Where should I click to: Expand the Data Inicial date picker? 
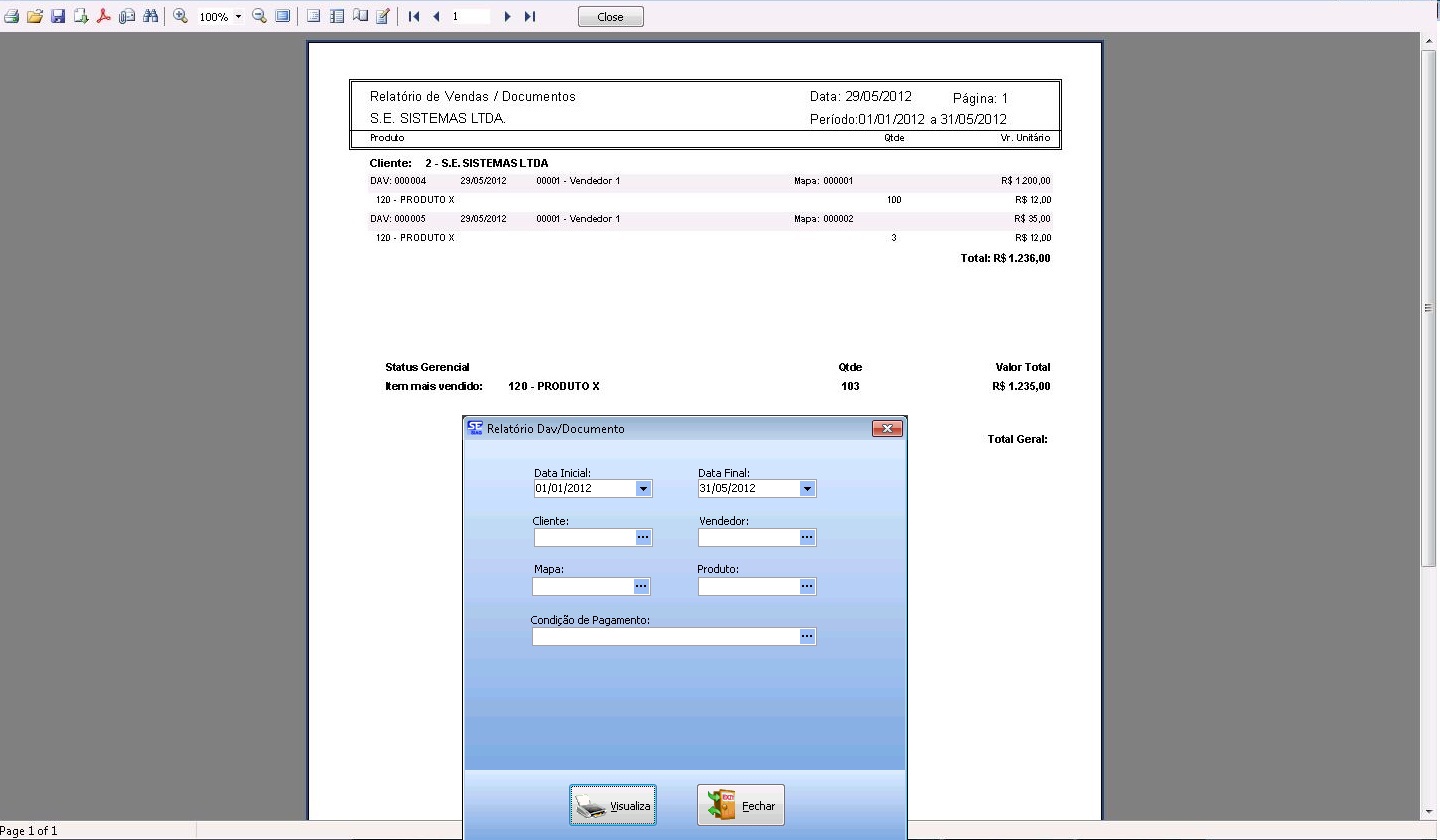tap(643, 489)
